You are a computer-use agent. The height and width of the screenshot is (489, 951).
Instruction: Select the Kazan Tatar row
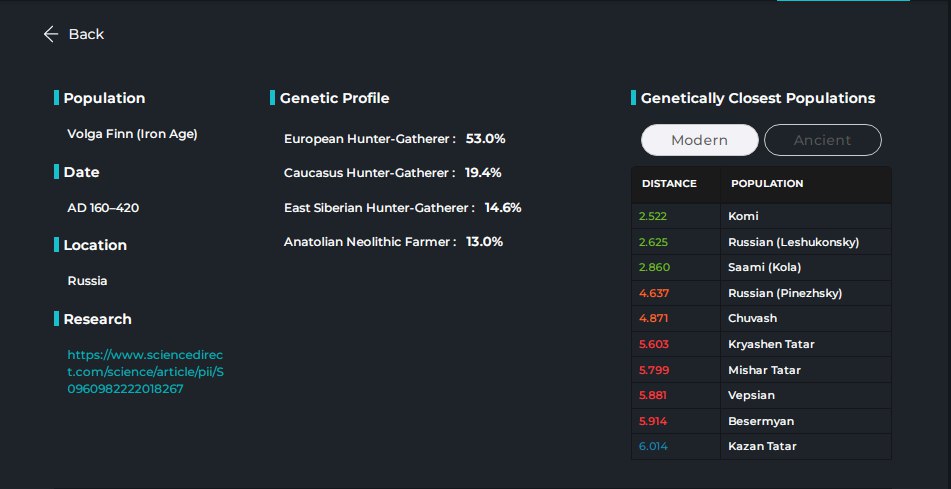761,447
